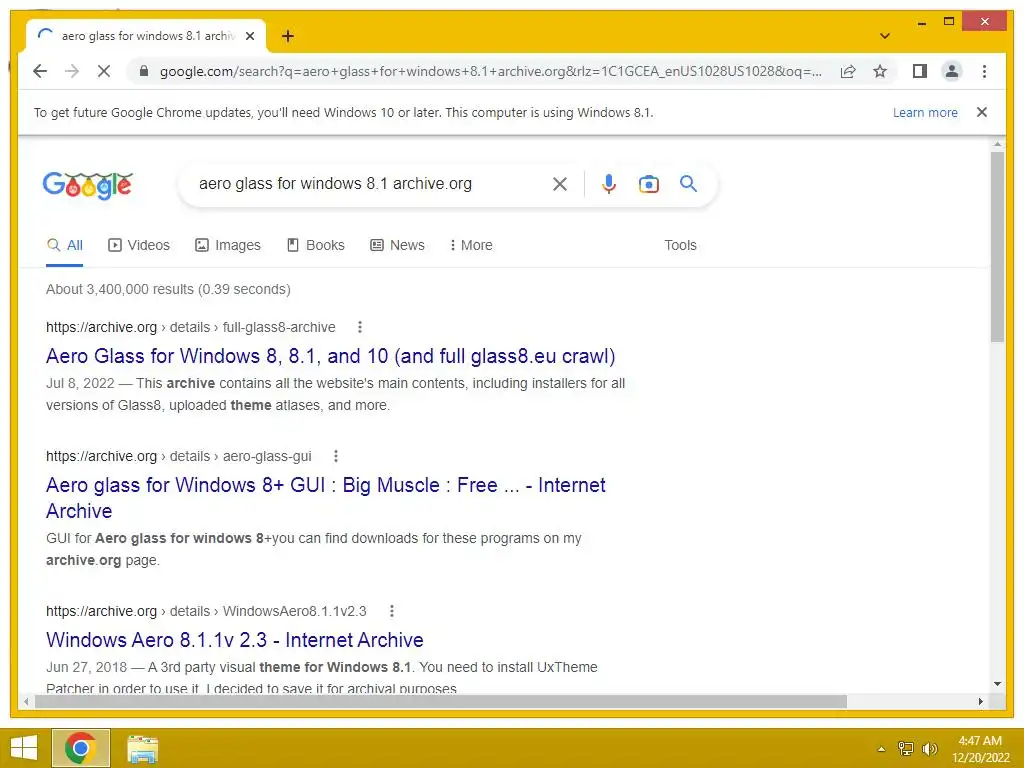This screenshot has height=768, width=1024.
Task: Expand the More search categories menu
Action: tap(471, 246)
